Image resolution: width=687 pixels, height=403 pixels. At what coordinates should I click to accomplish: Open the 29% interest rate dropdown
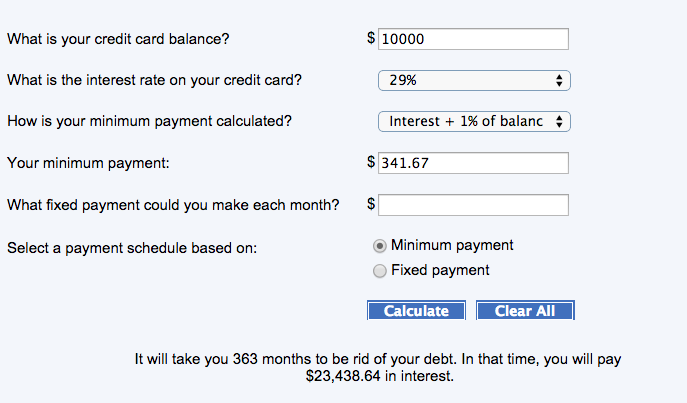pyautogui.click(x=473, y=80)
